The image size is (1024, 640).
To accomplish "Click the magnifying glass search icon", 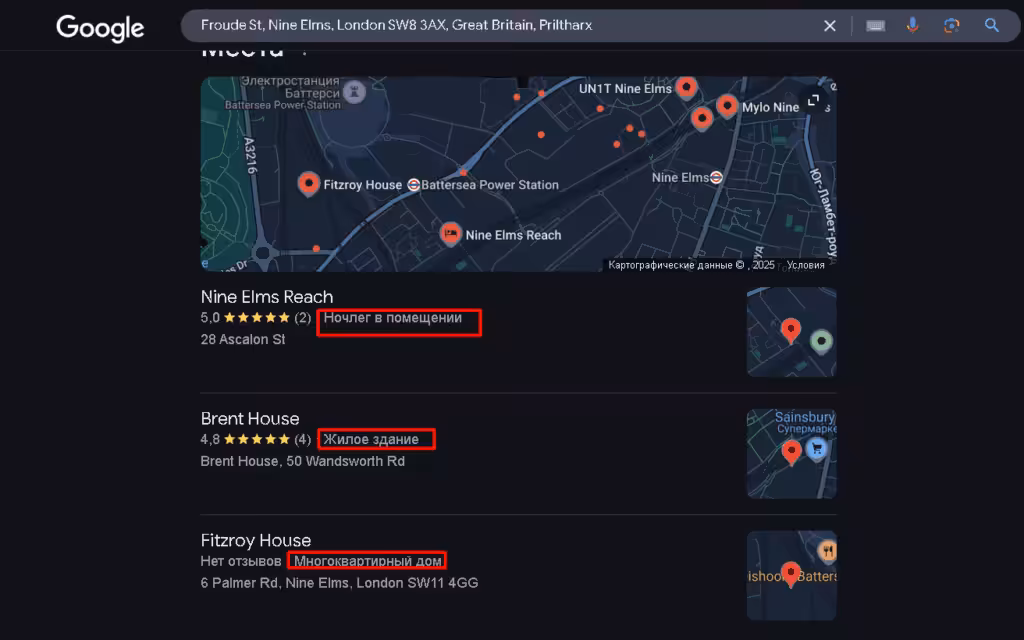I will (x=991, y=25).
